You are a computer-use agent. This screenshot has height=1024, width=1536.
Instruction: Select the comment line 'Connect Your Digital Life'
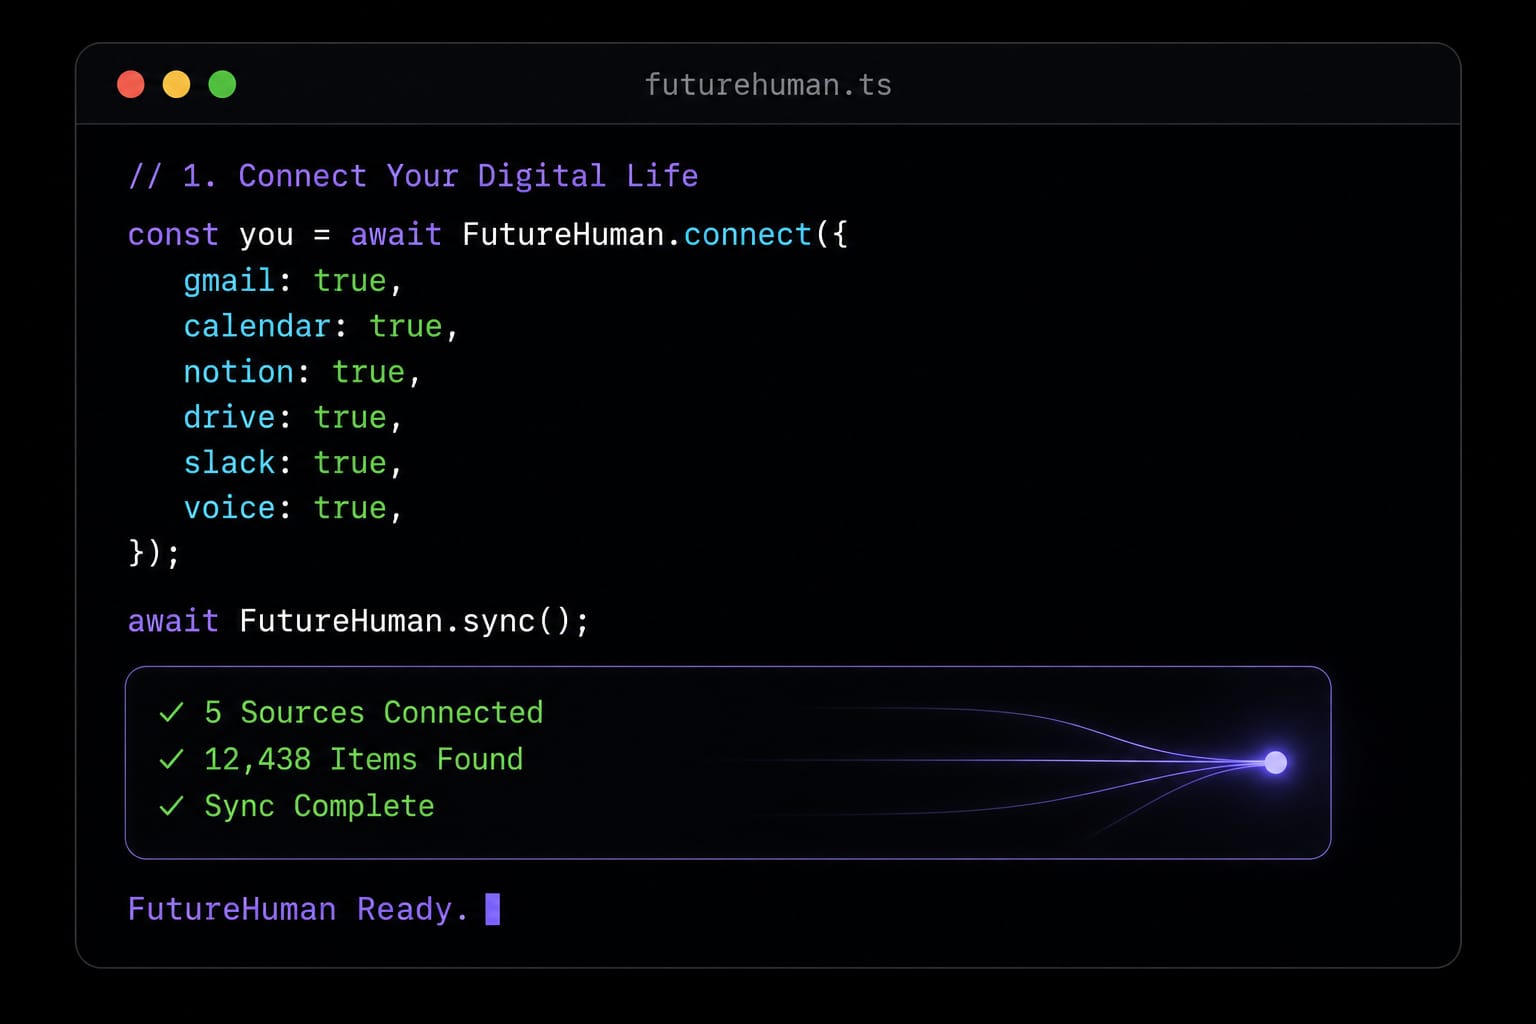click(413, 176)
